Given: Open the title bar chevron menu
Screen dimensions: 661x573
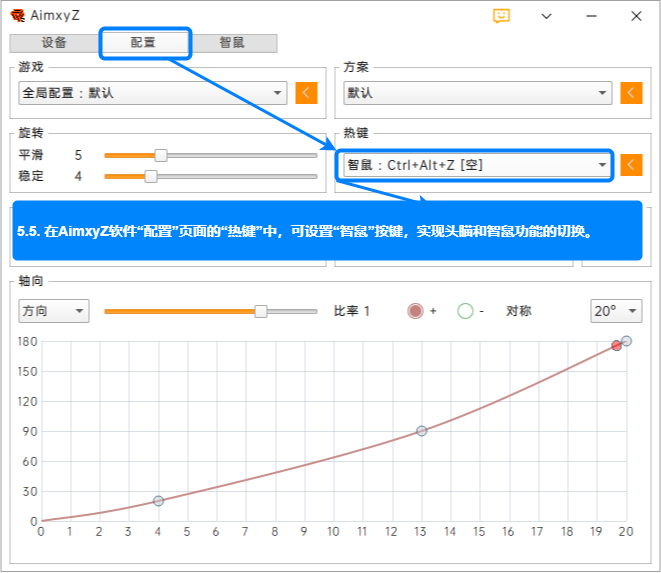Looking at the screenshot, I should [x=546, y=16].
